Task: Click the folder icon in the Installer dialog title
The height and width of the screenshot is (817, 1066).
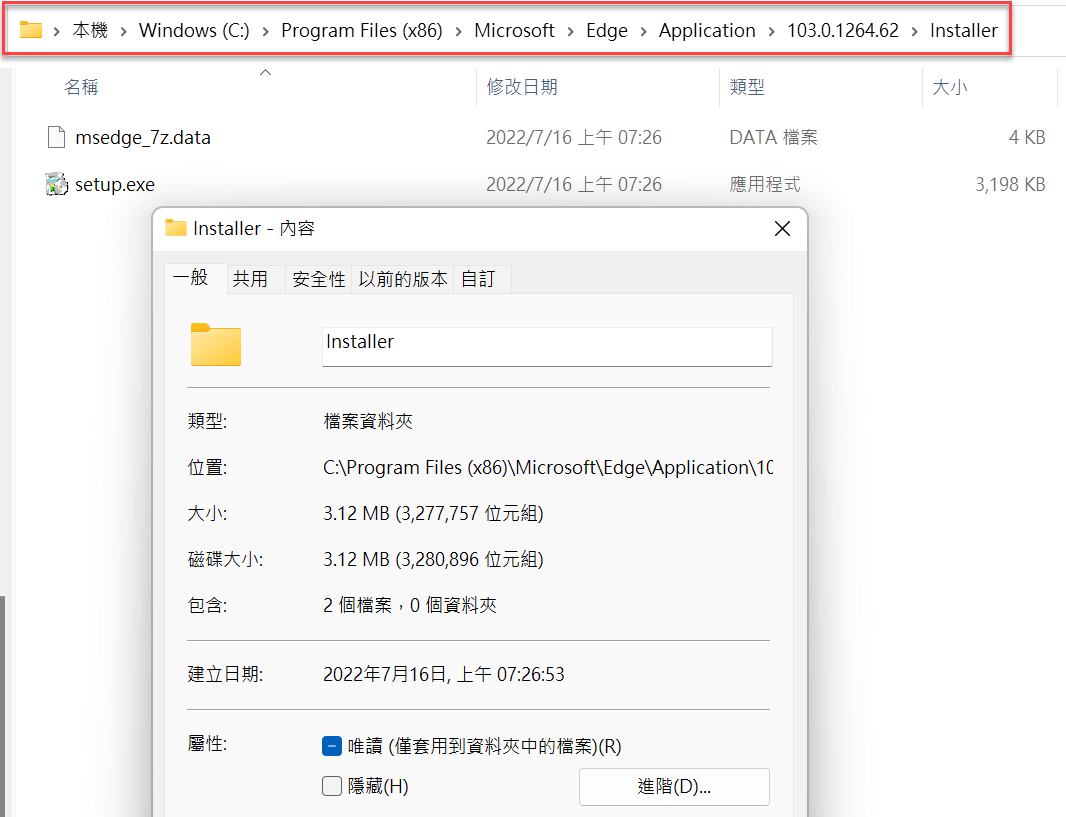Action: [175, 228]
